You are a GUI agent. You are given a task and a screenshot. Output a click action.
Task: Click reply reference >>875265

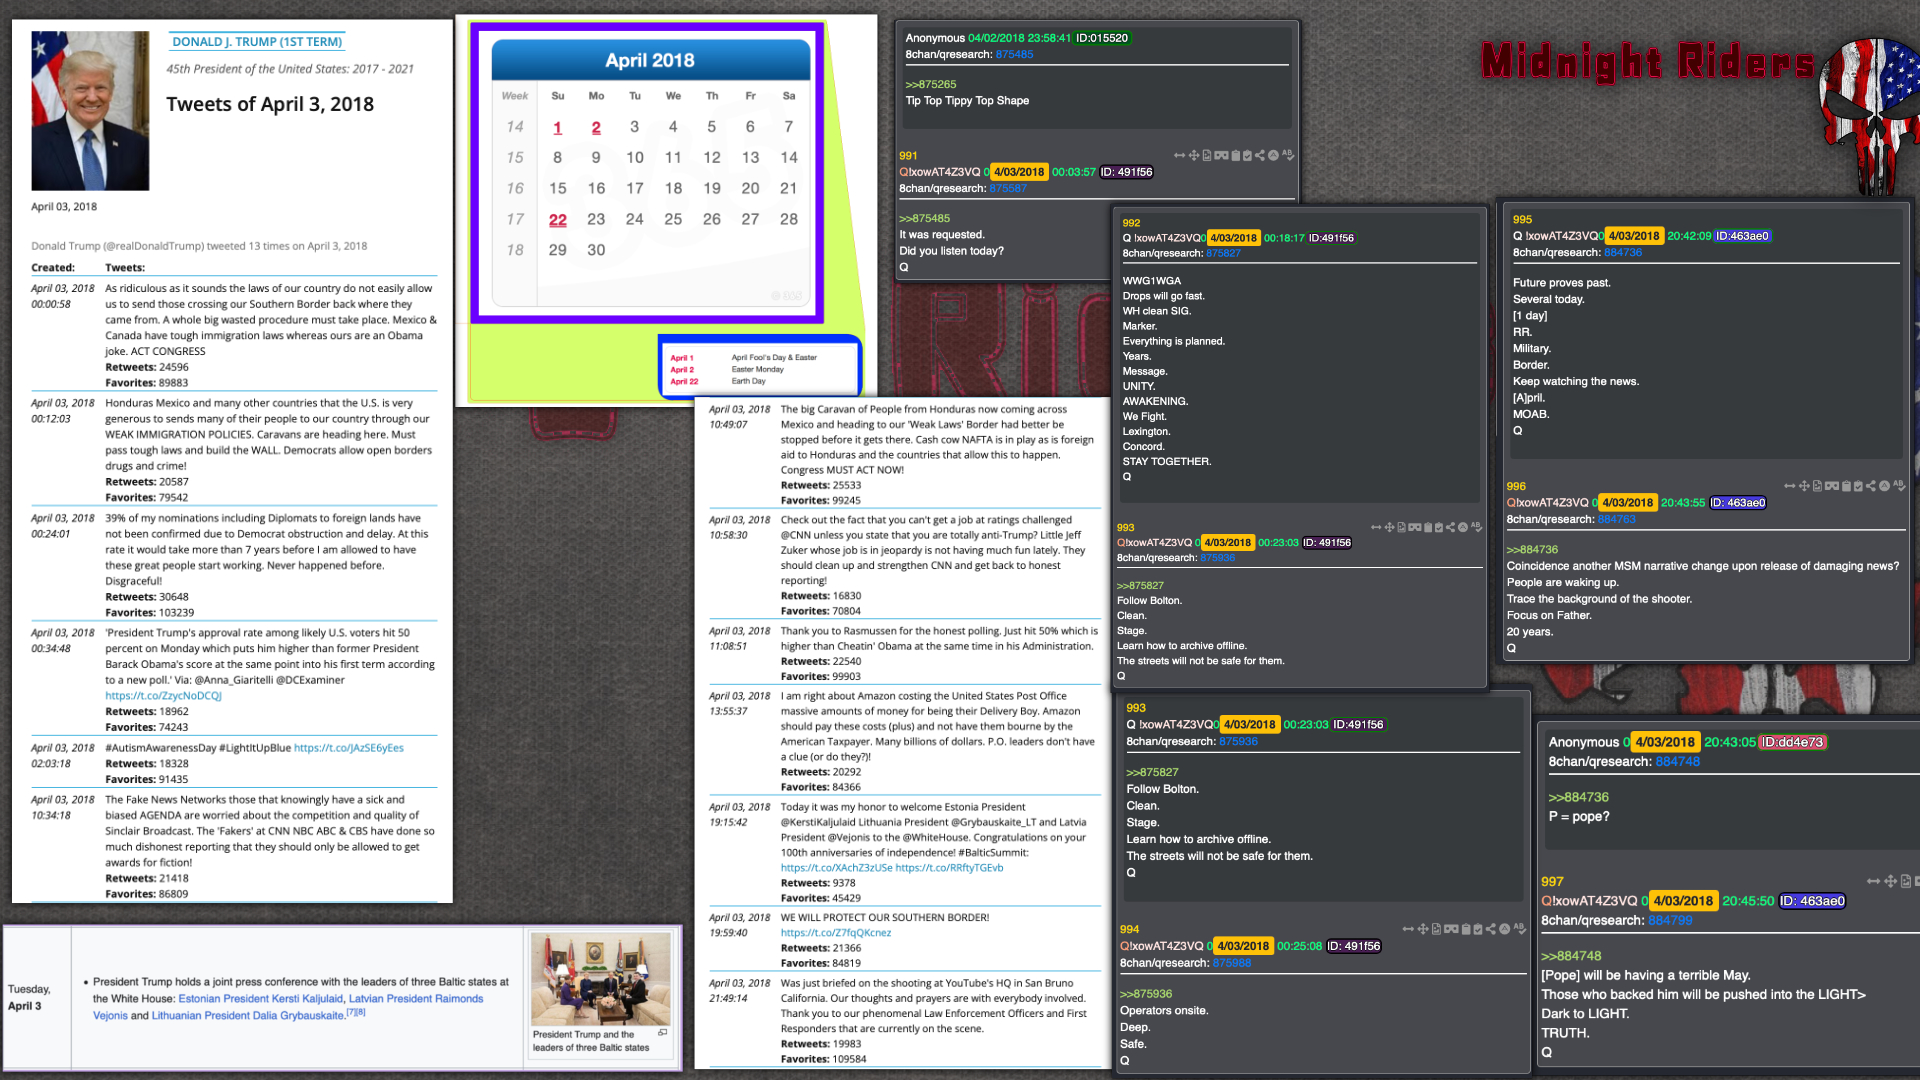pos(931,84)
